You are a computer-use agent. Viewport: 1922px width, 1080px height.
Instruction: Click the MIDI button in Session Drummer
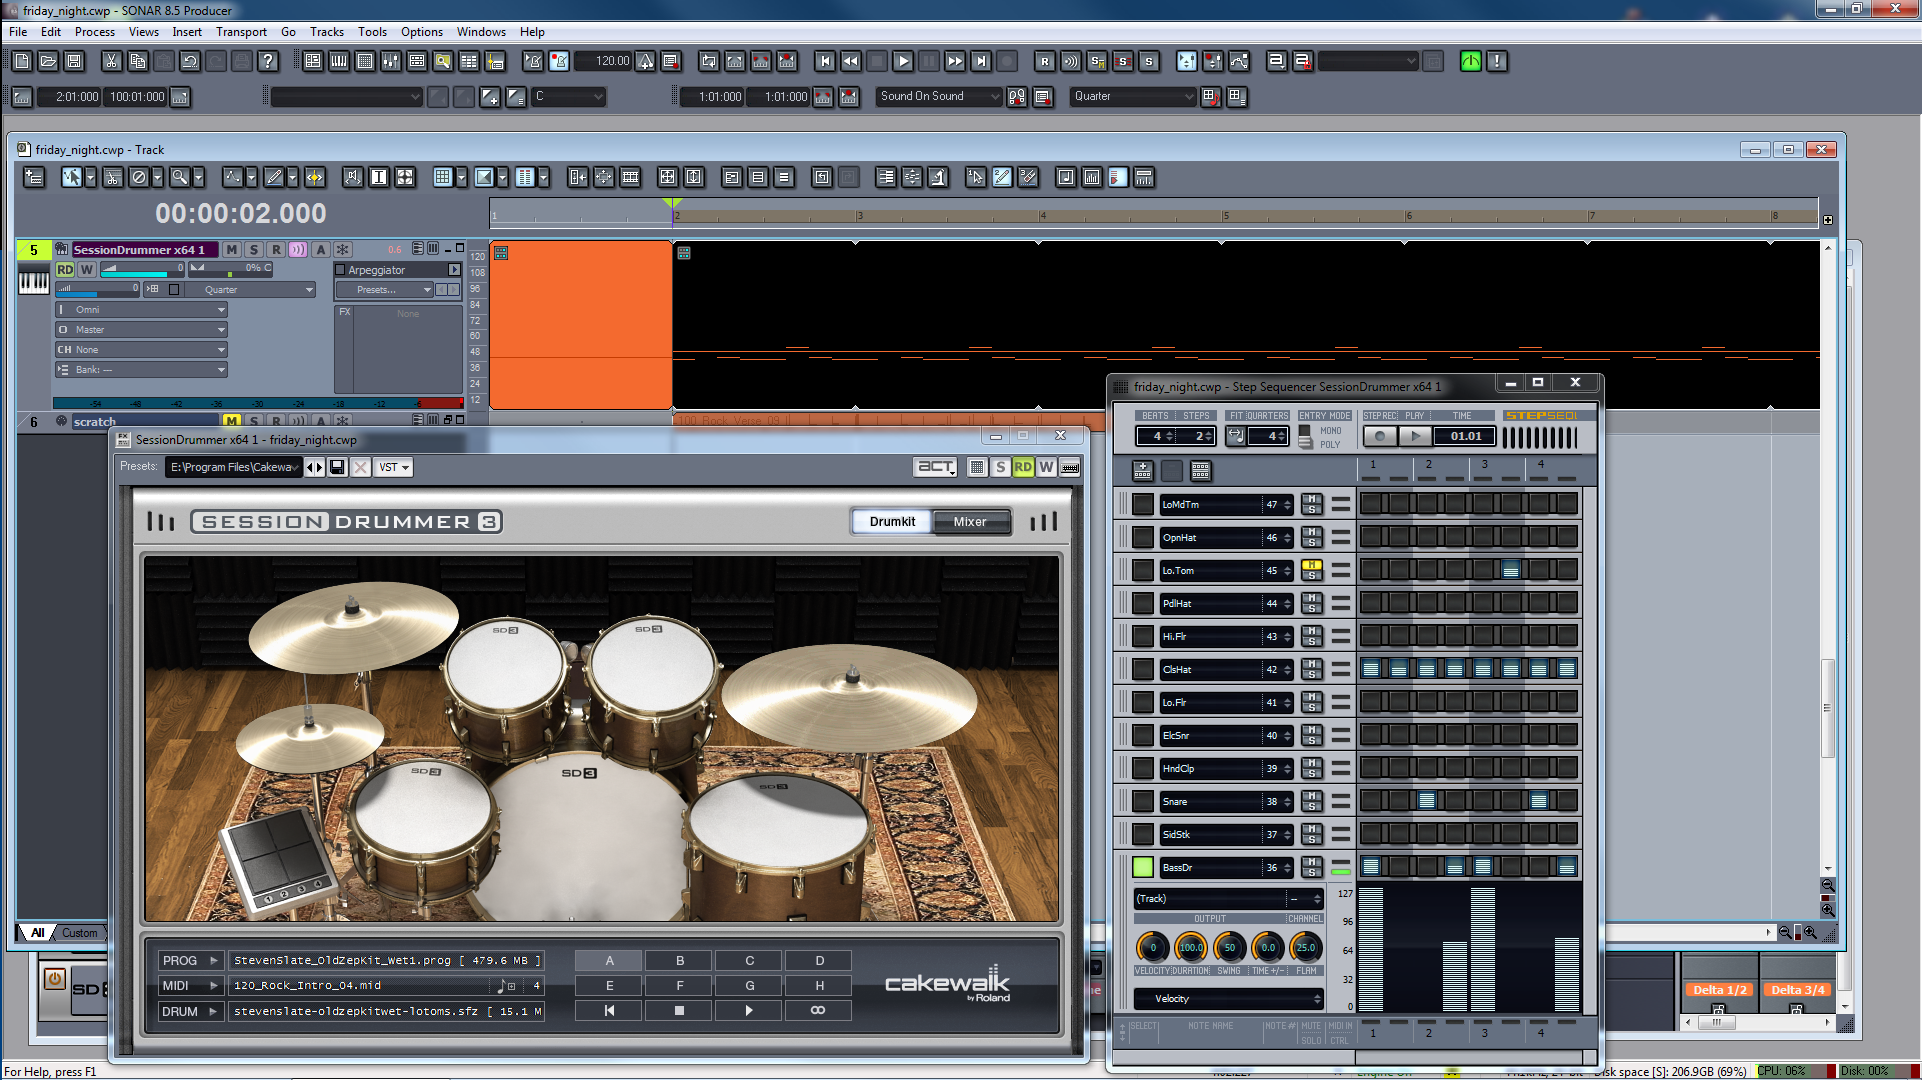click(189, 986)
